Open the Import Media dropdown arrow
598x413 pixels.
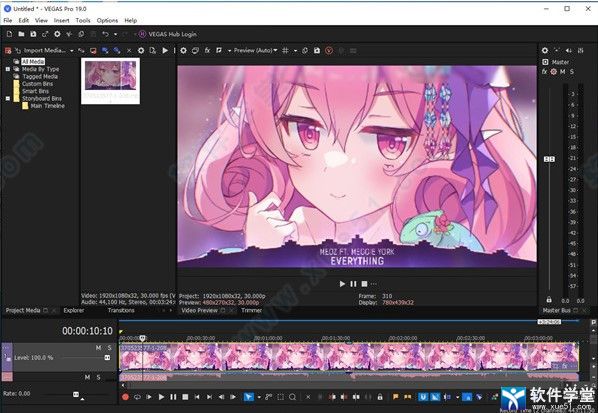71,51
